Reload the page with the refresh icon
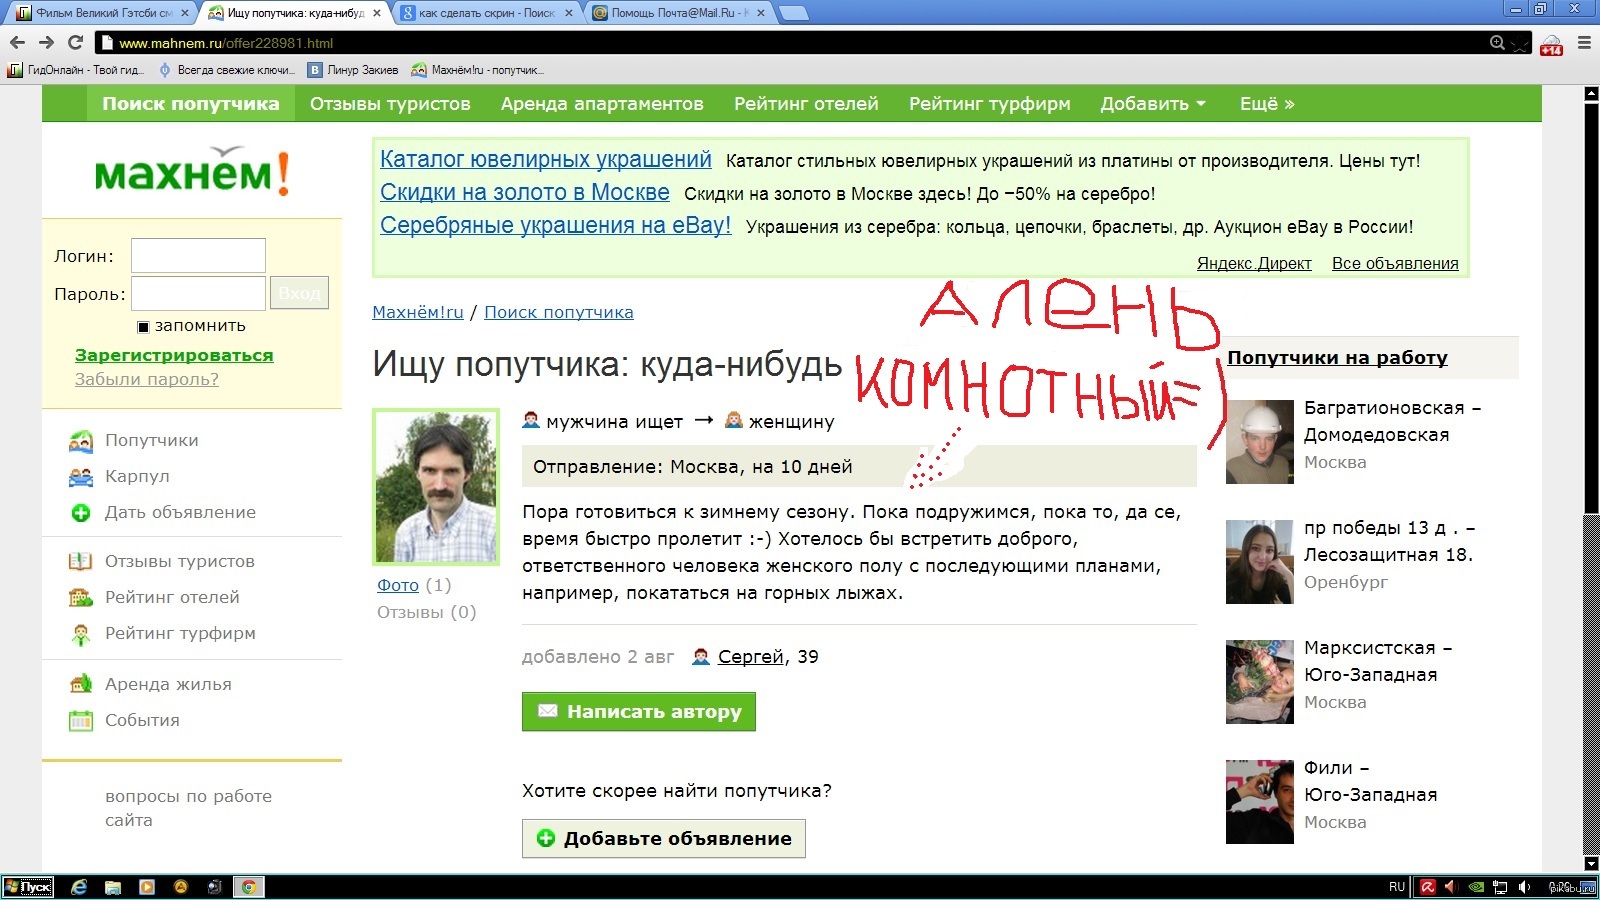Image resolution: width=1600 pixels, height=900 pixels. point(75,43)
